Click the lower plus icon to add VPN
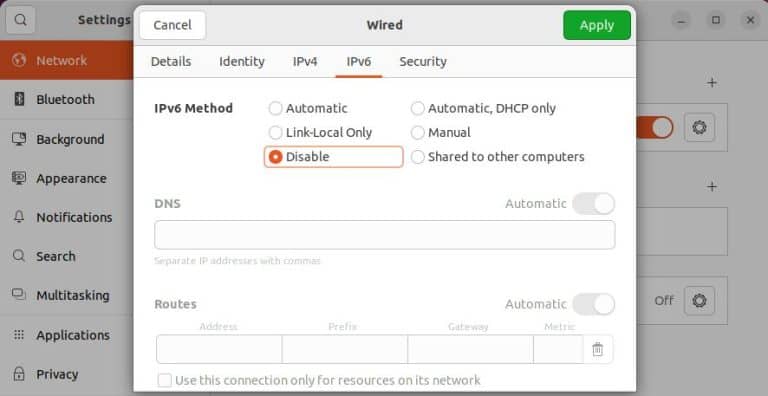 (712, 187)
